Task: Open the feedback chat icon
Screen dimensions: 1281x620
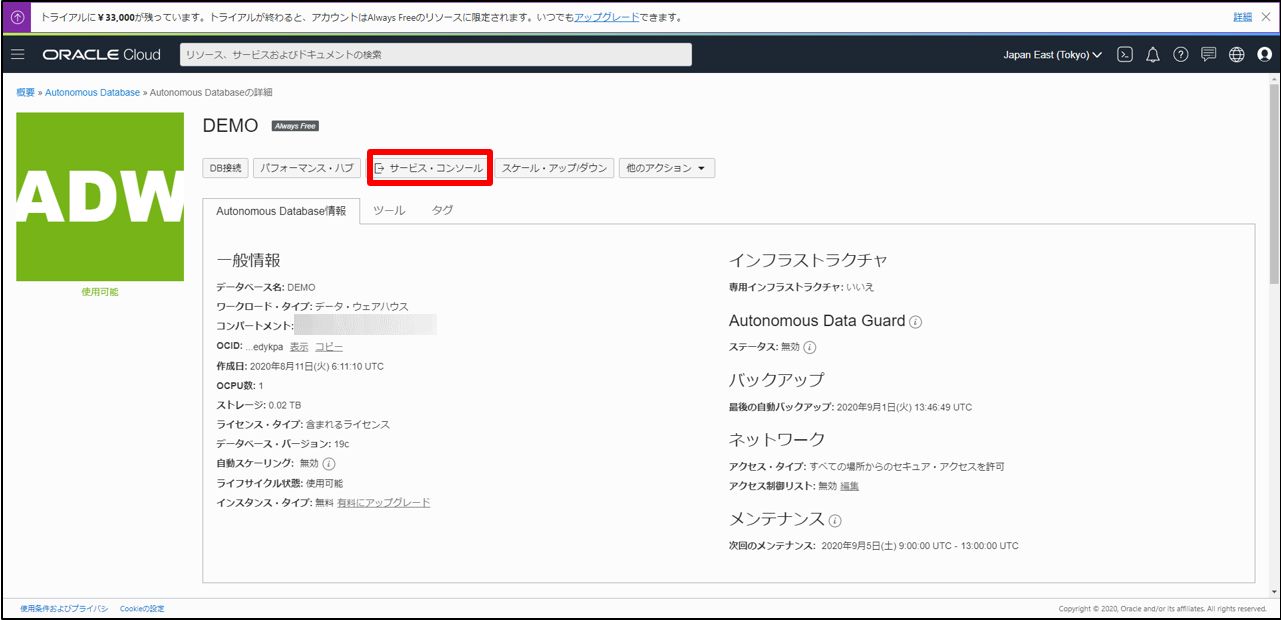Action: coord(1208,55)
